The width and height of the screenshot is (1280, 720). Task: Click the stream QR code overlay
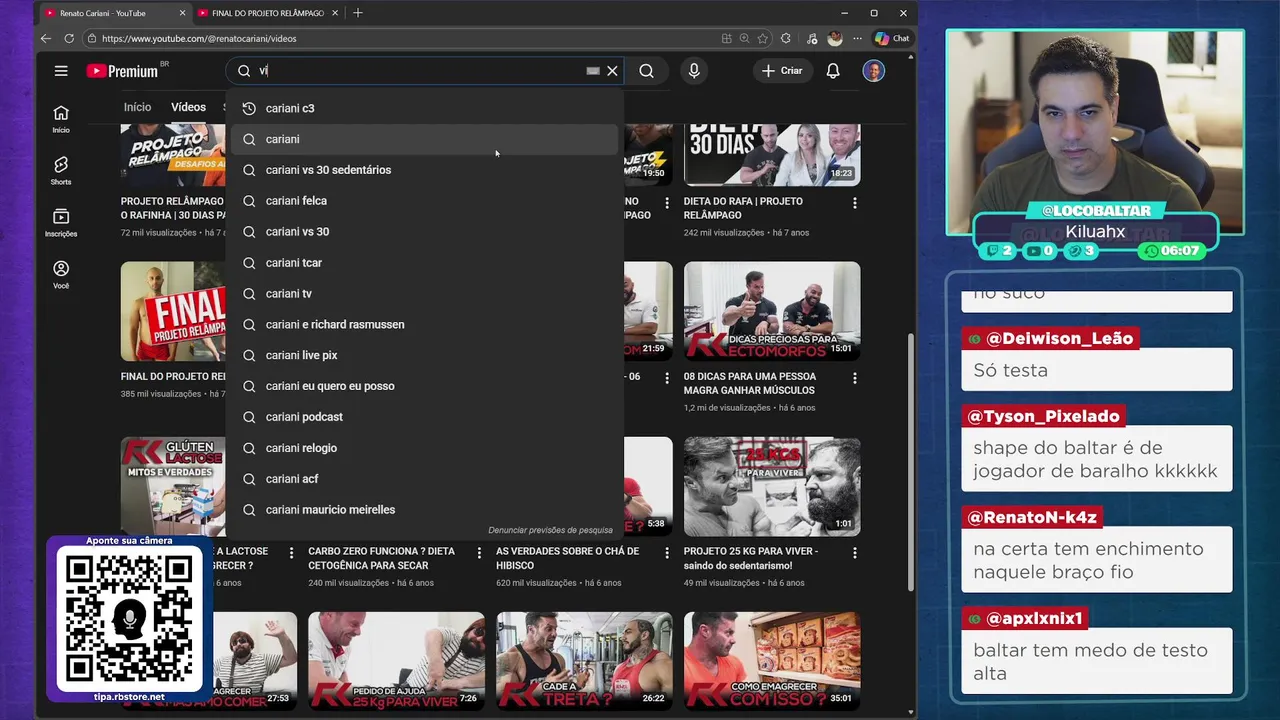click(x=129, y=618)
